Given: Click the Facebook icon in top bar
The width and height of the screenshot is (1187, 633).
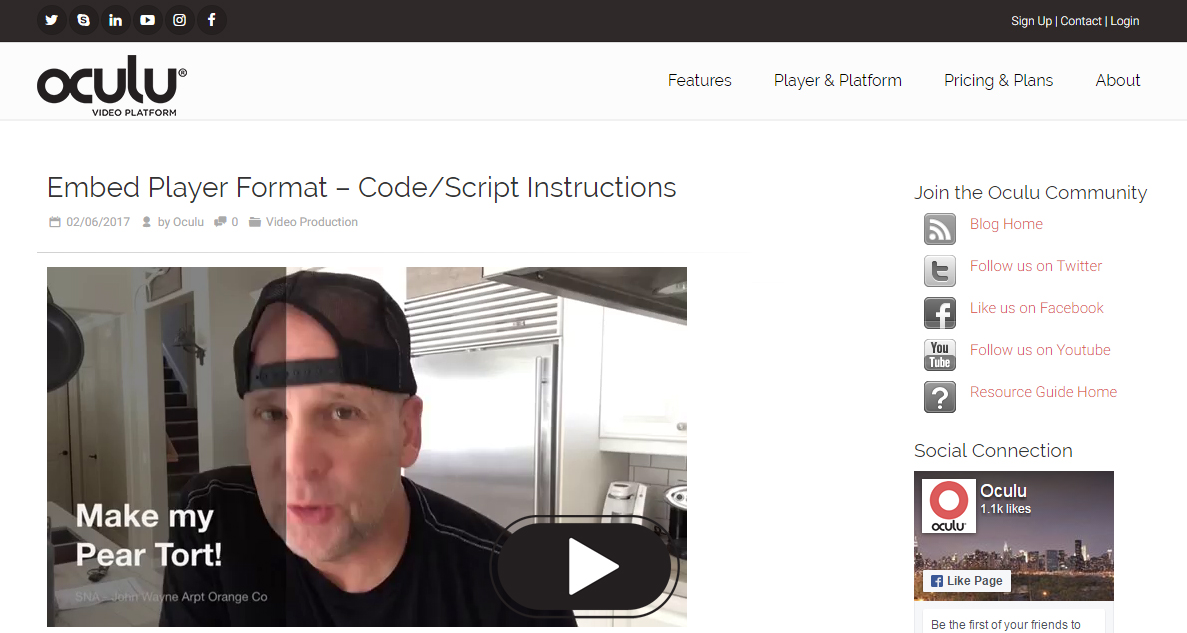Looking at the screenshot, I should pos(212,20).
